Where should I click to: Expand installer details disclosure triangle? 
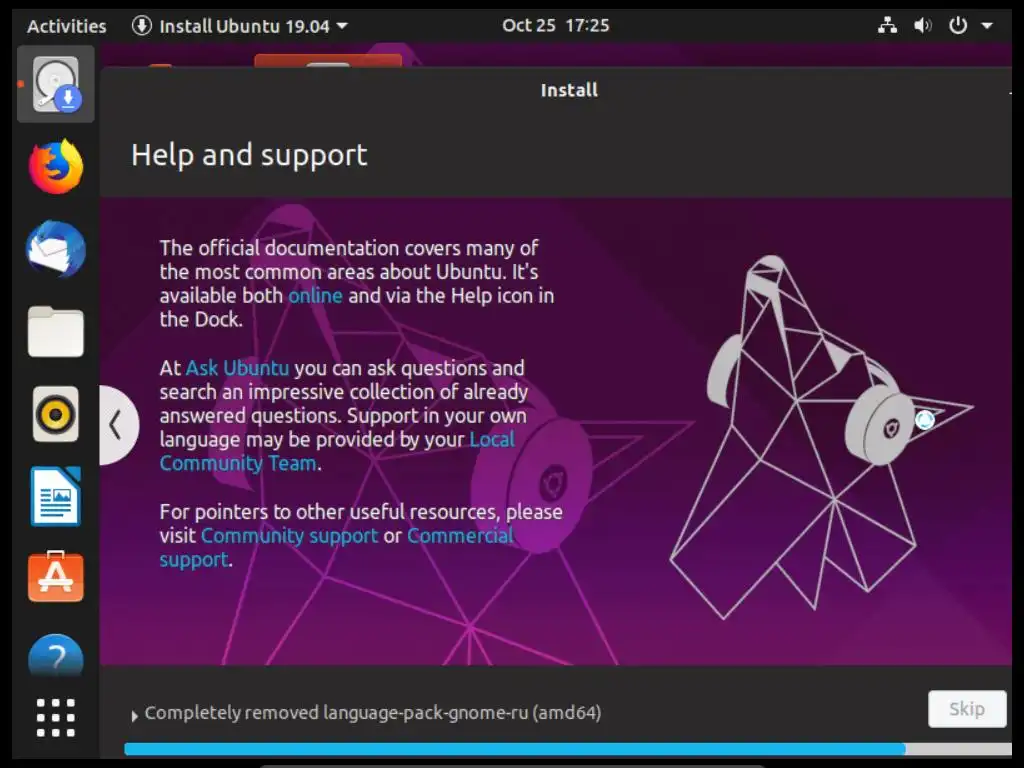tap(135, 716)
